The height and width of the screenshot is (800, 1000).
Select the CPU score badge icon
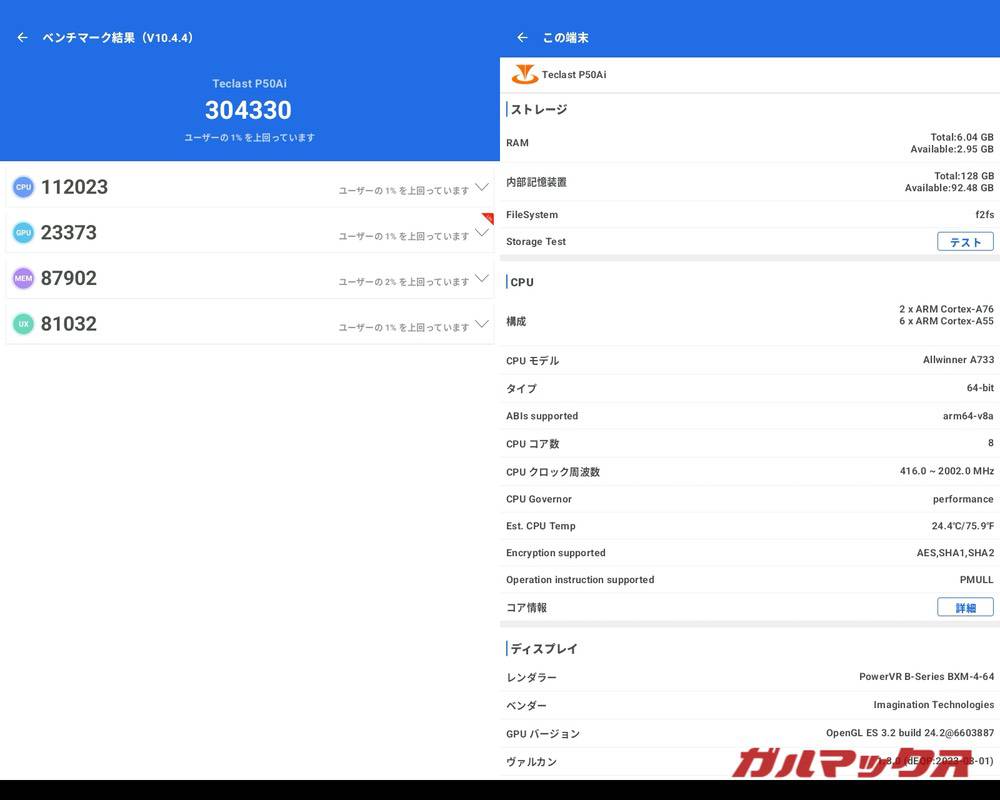(22, 187)
